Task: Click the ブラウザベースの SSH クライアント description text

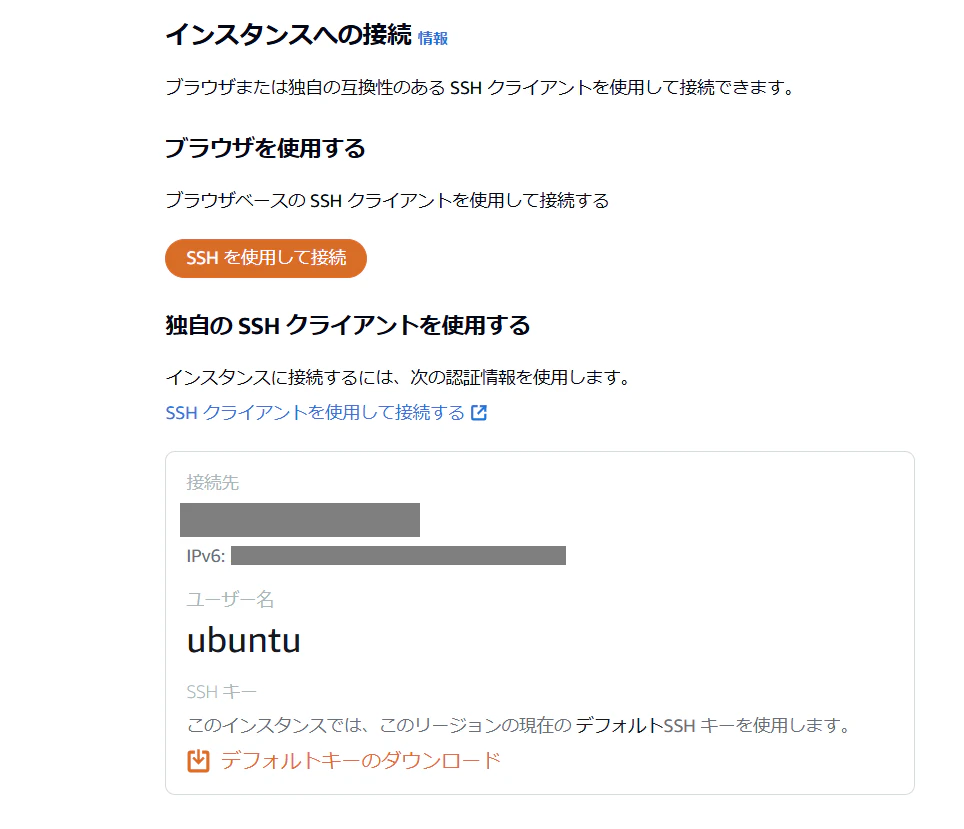Action: click(387, 200)
